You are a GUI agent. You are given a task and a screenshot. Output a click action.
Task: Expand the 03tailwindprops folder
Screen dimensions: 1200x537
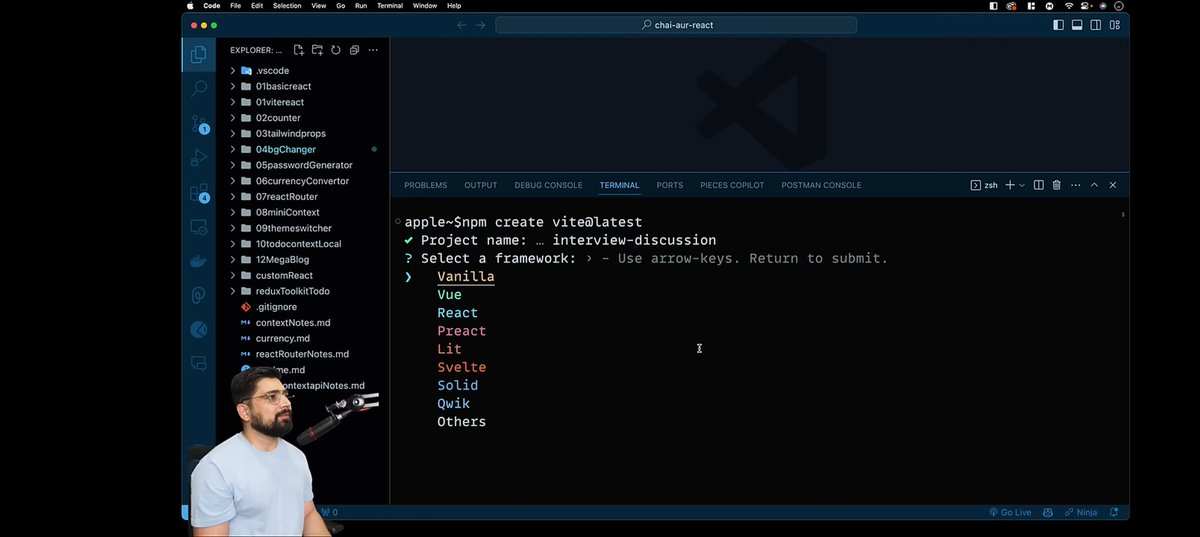[290, 133]
